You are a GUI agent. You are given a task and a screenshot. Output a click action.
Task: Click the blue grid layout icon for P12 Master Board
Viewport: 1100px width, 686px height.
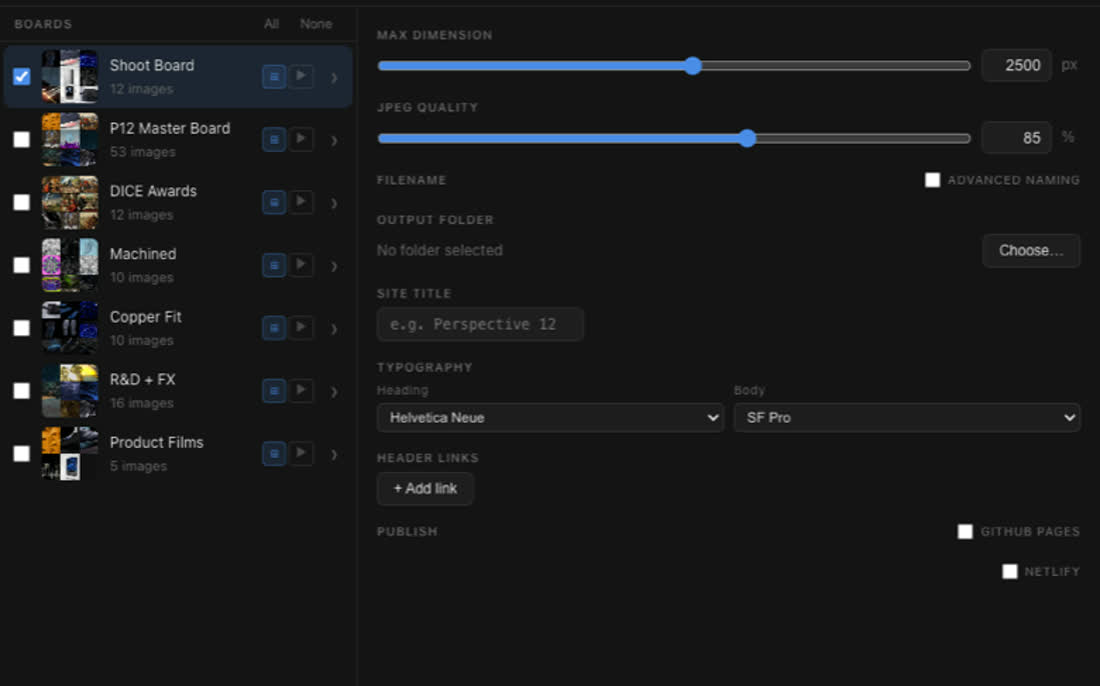tap(274, 140)
